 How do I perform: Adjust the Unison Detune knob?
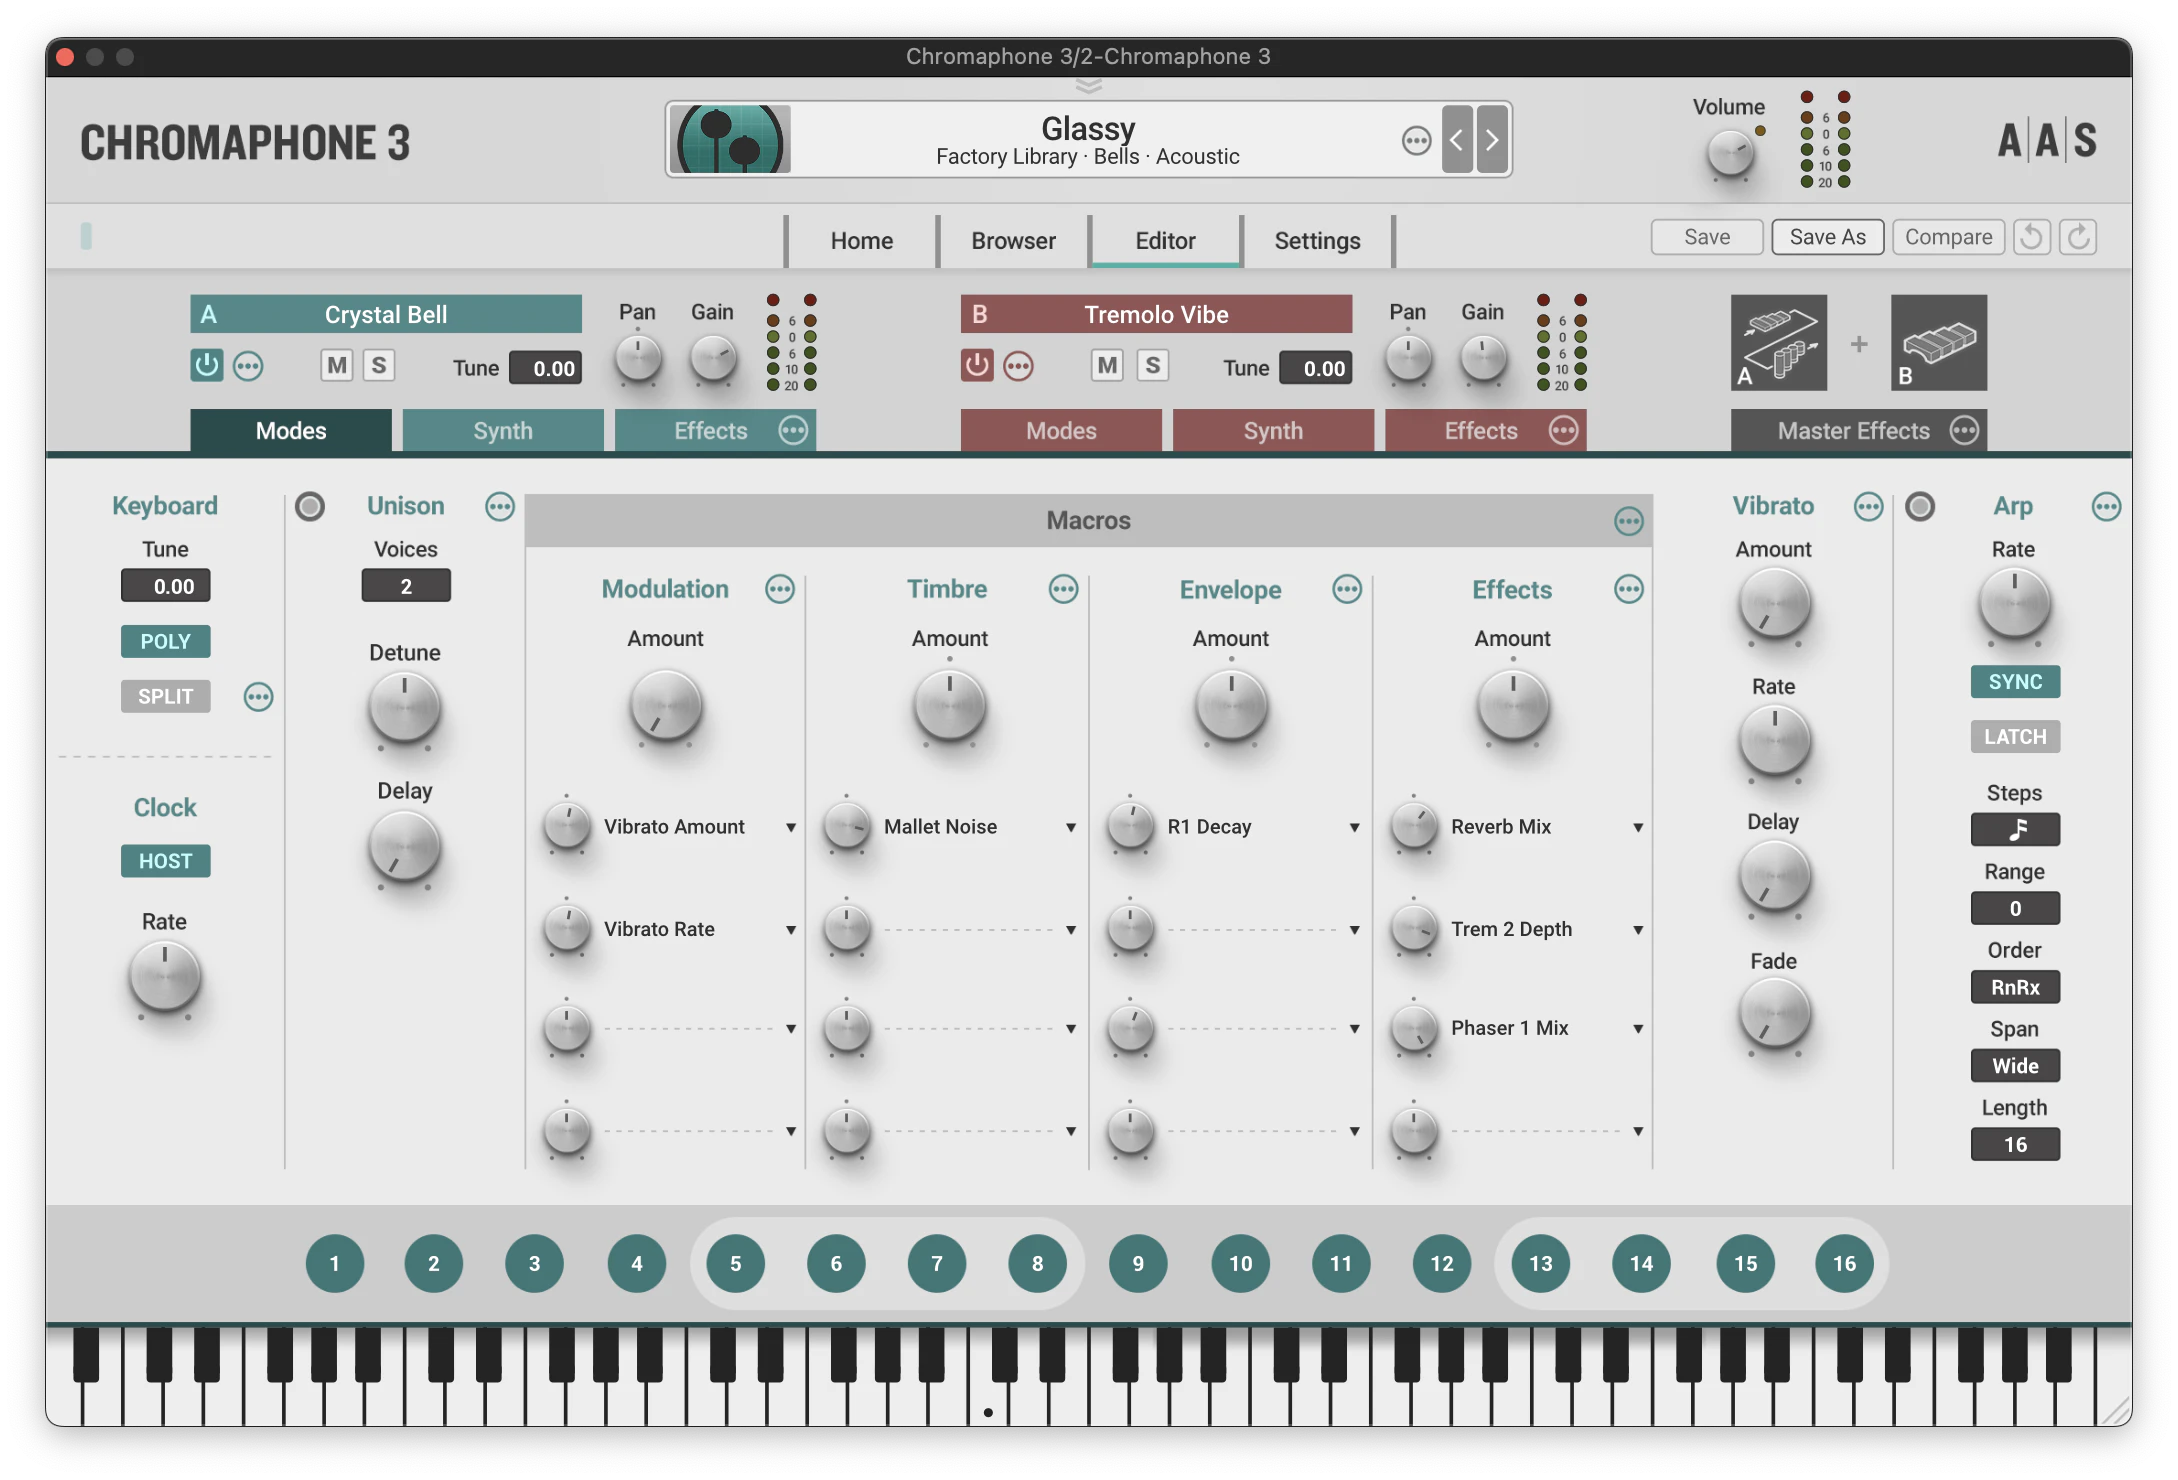[404, 709]
